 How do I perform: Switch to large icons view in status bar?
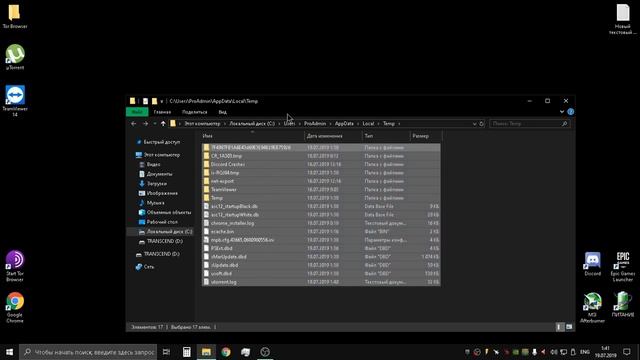coord(569,327)
